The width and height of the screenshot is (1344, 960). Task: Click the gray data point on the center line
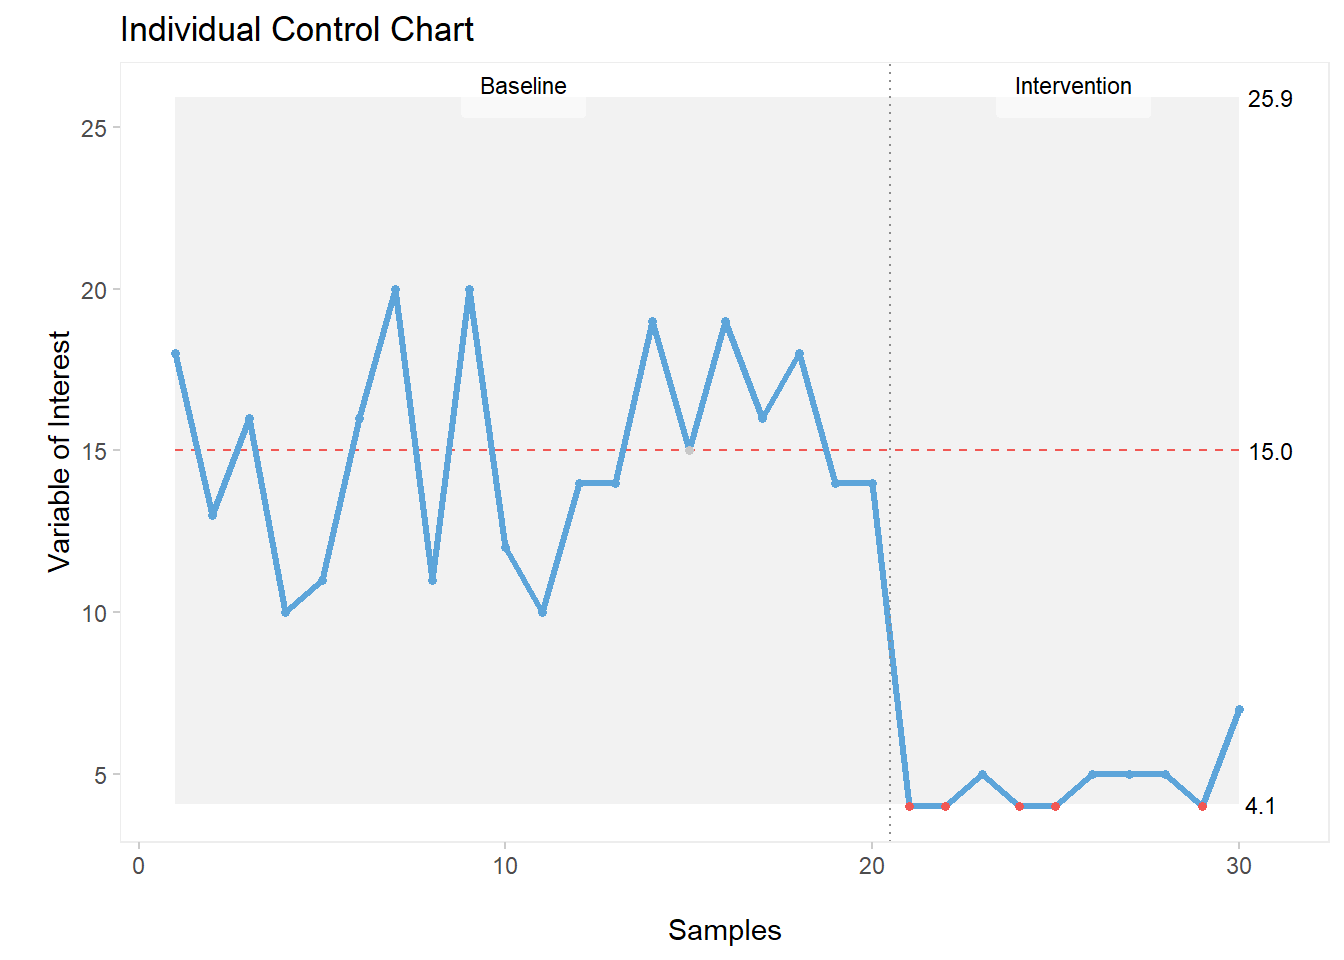point(689,450)
